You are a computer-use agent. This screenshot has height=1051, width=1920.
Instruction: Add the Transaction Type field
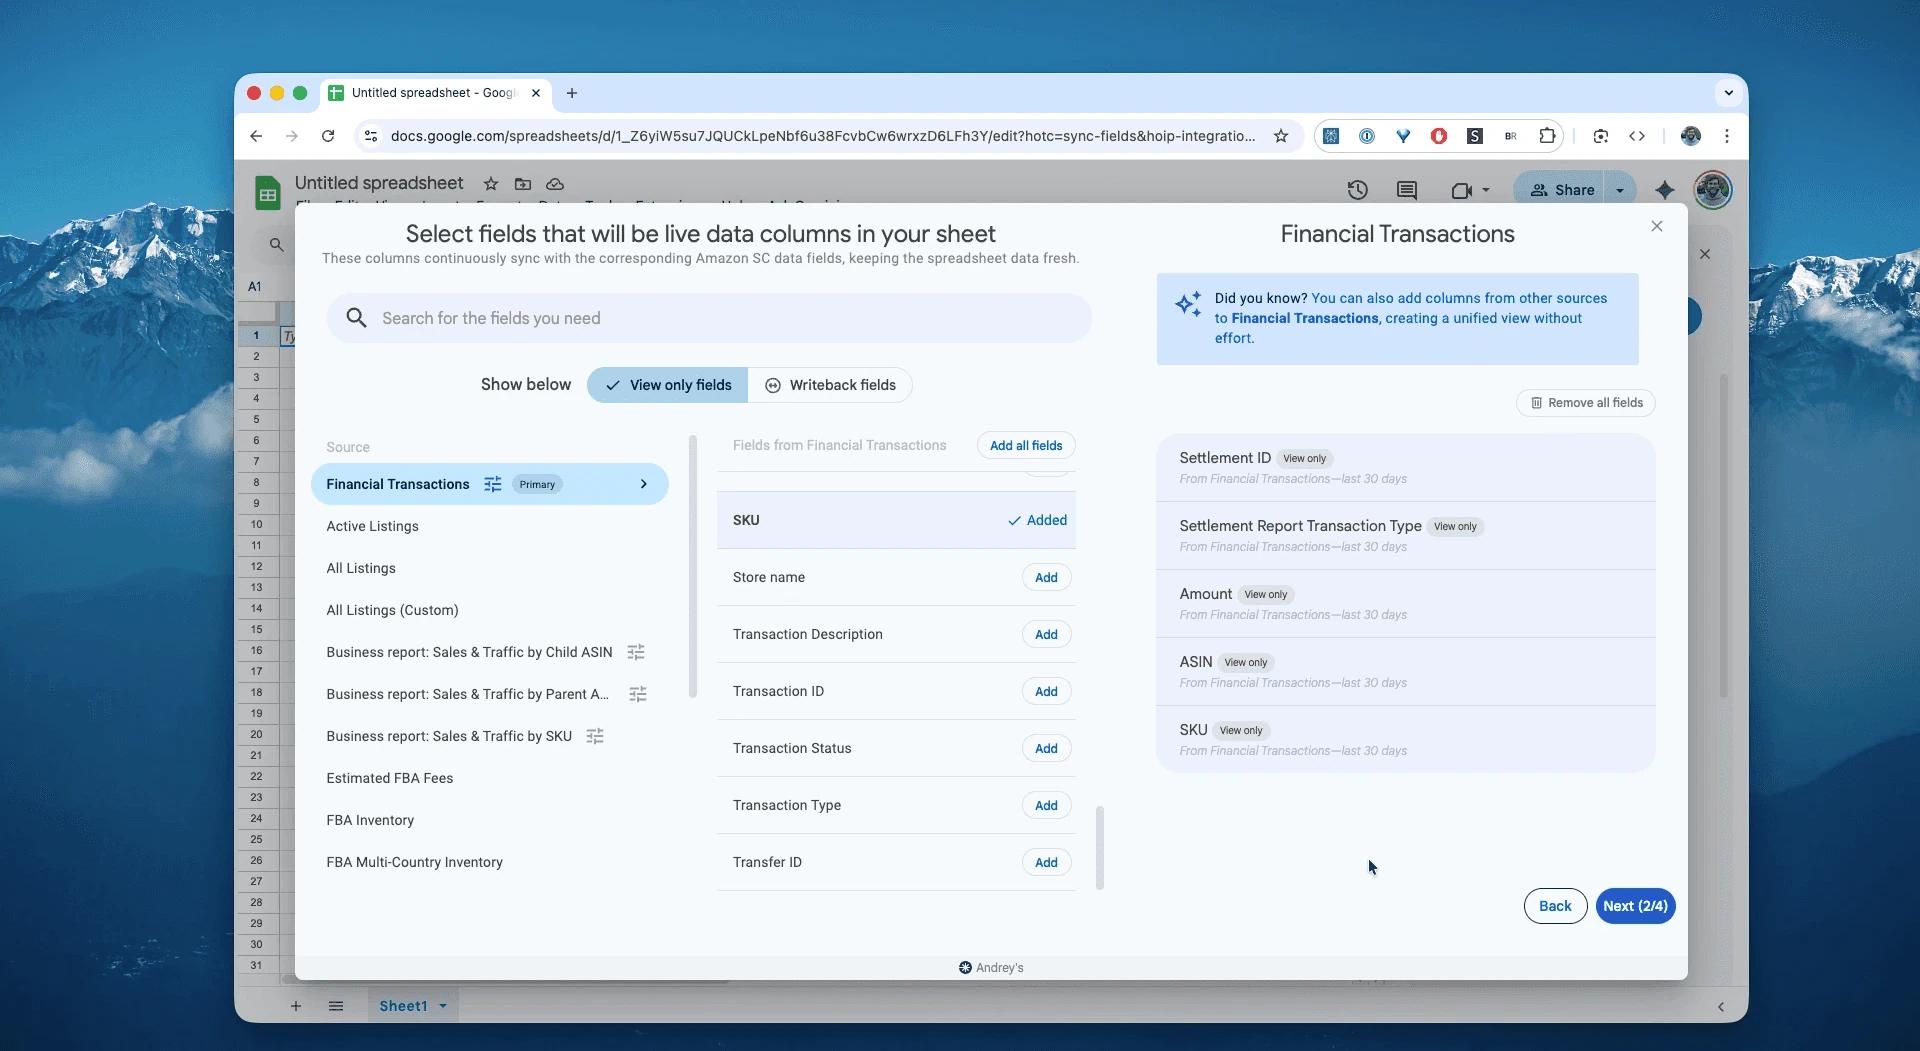(x=1046, y=805)
